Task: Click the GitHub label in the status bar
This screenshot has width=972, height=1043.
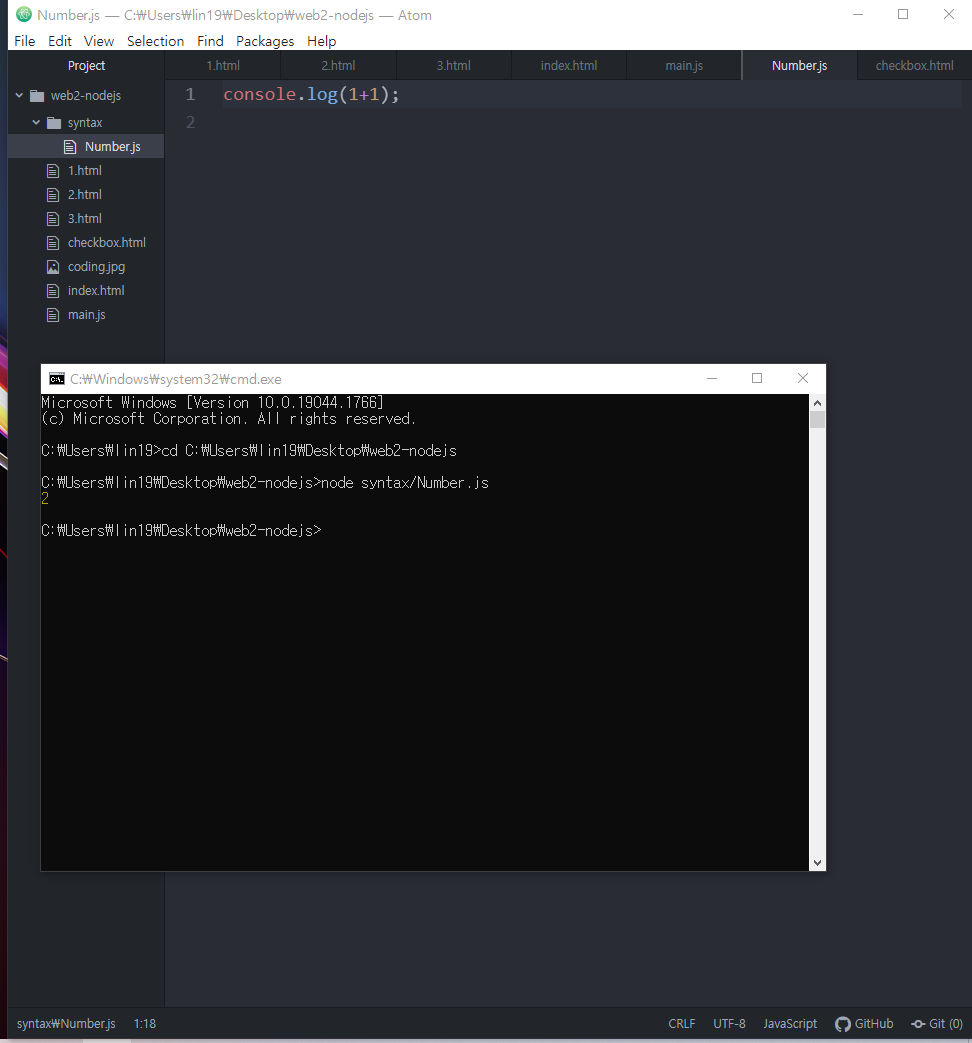Action: 874,1024
